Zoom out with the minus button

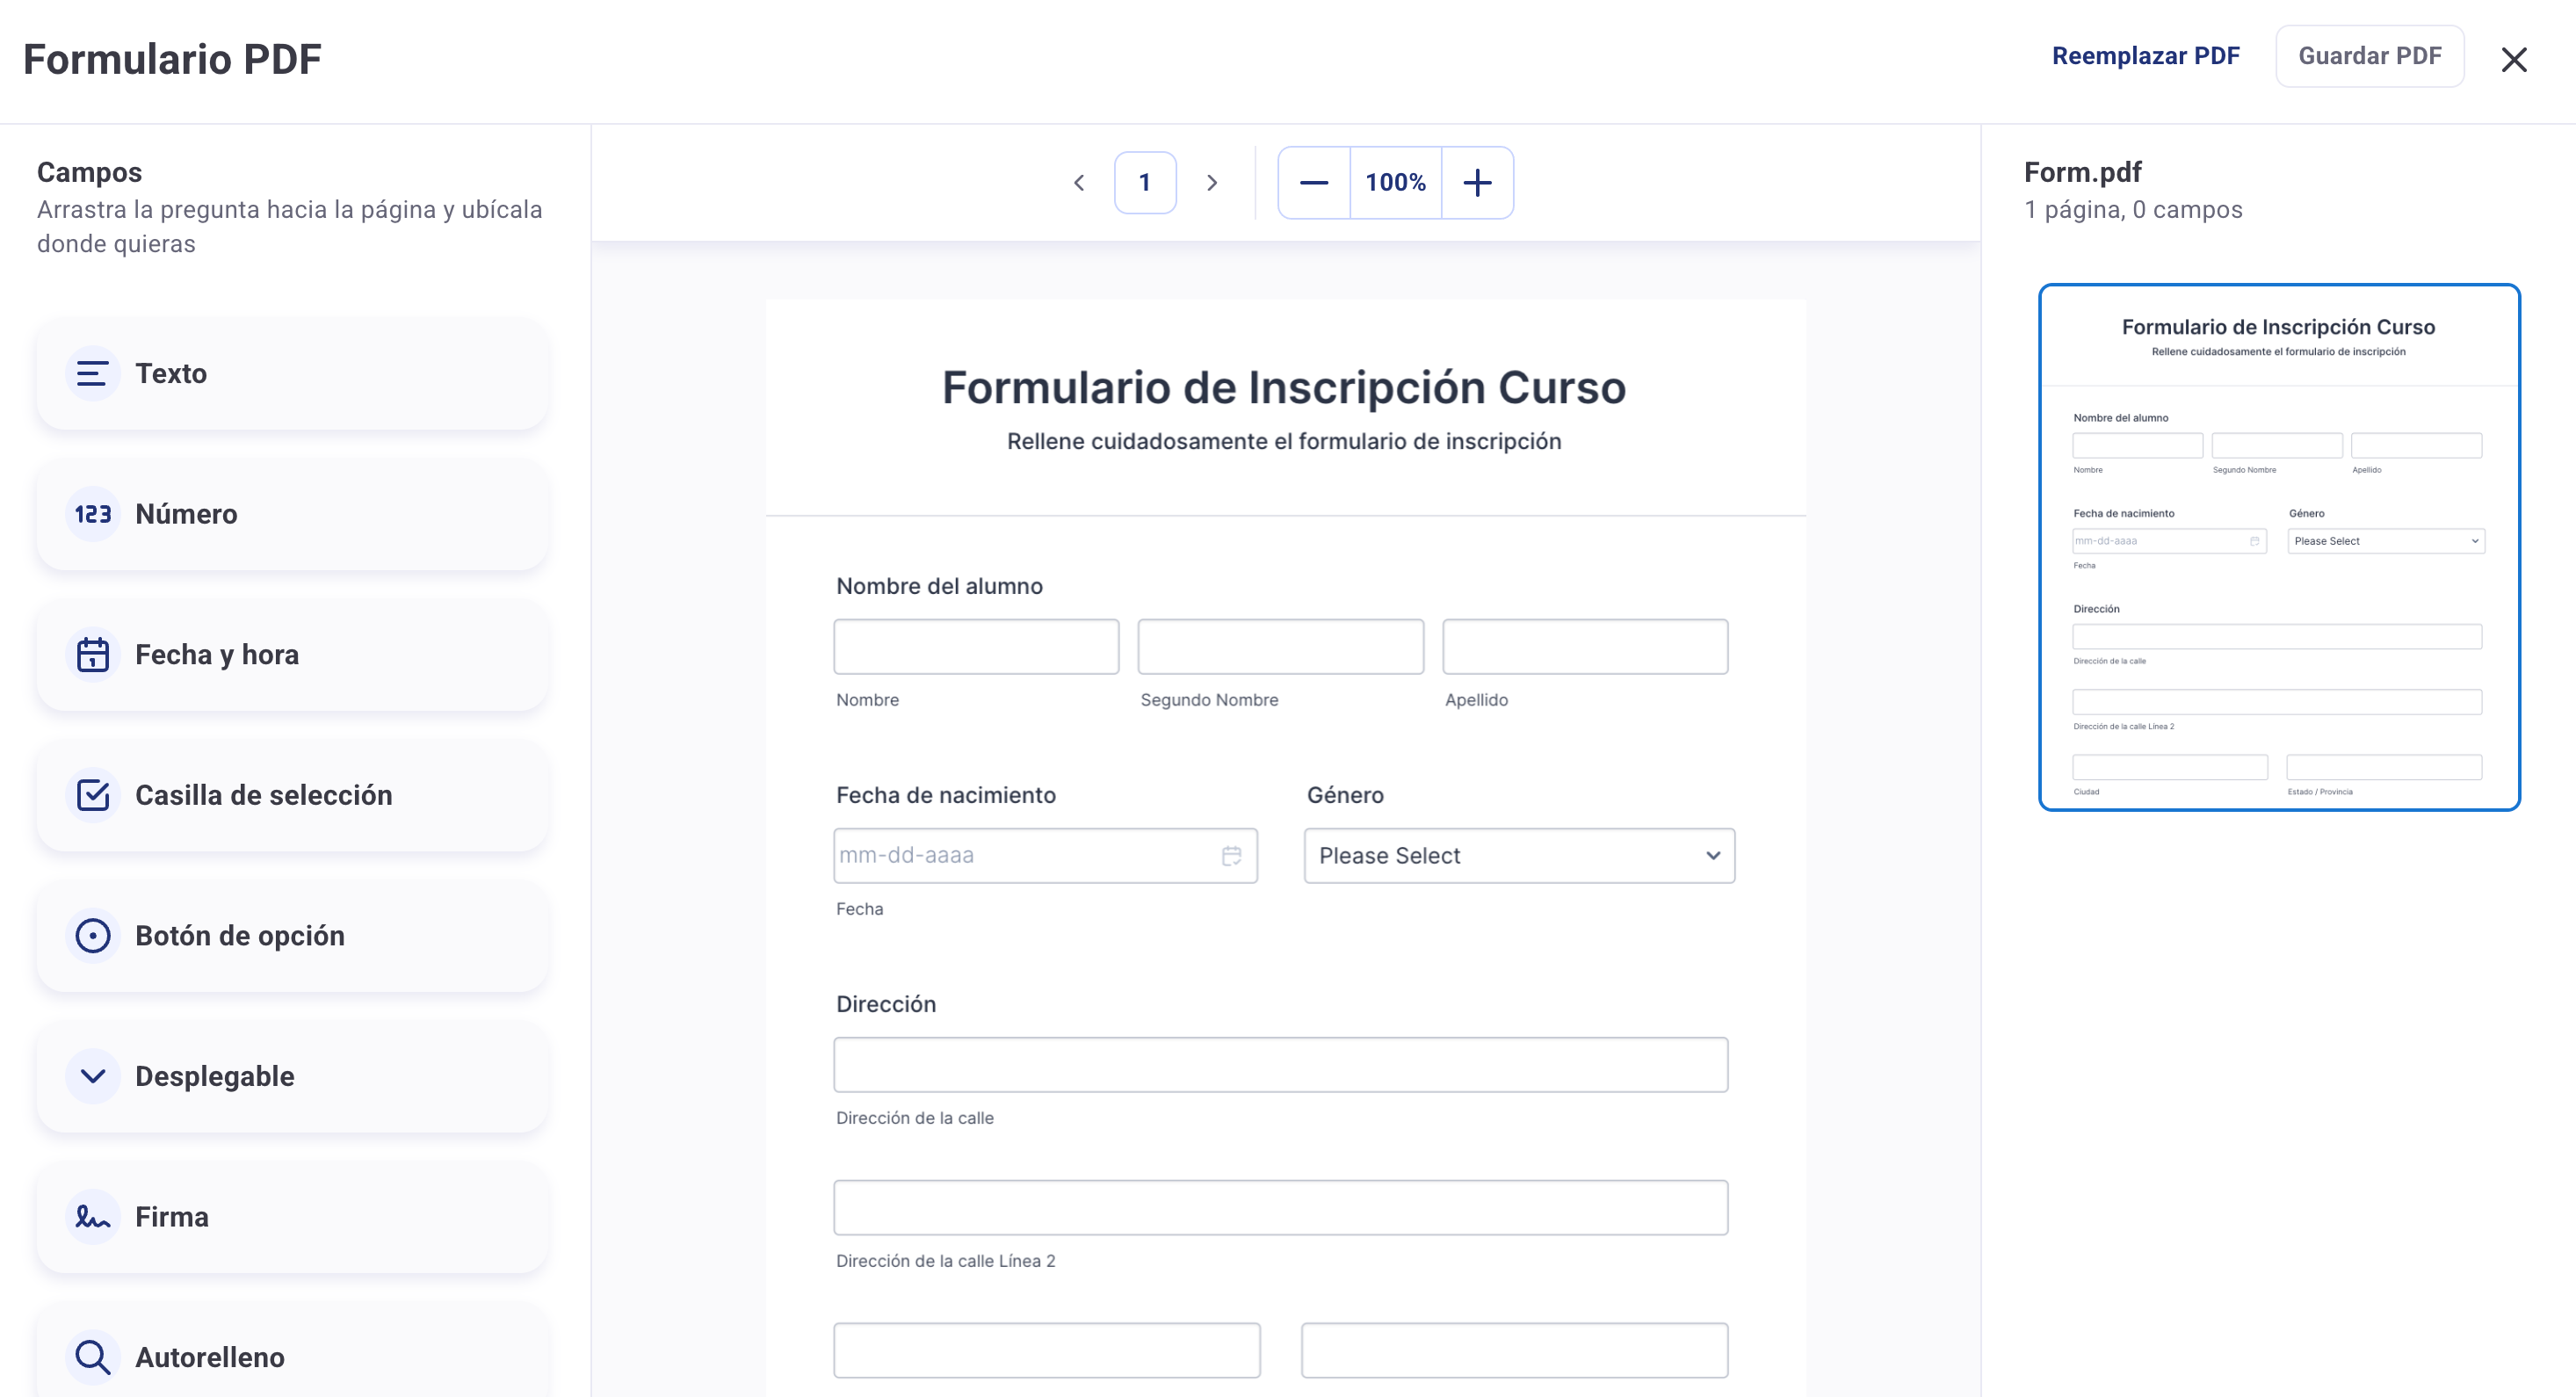point(1314,183)
